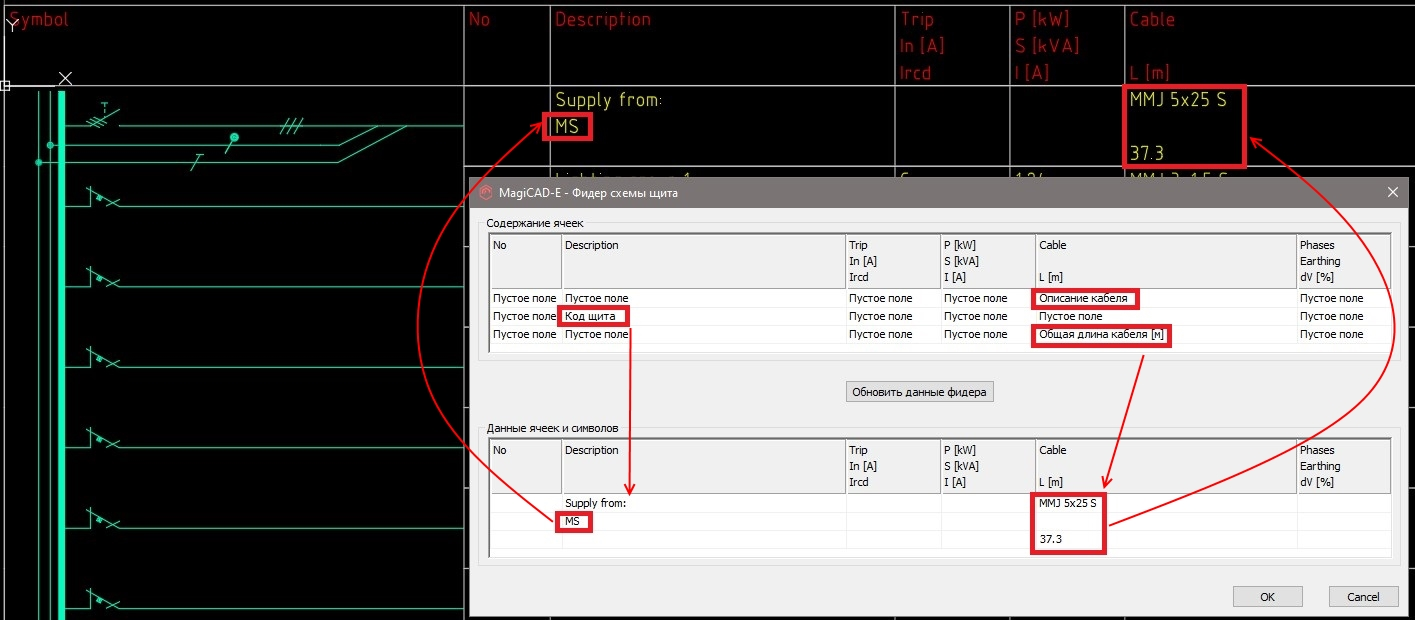
Task: Select the Описание кабеля cell
Action: point(1083,298)
